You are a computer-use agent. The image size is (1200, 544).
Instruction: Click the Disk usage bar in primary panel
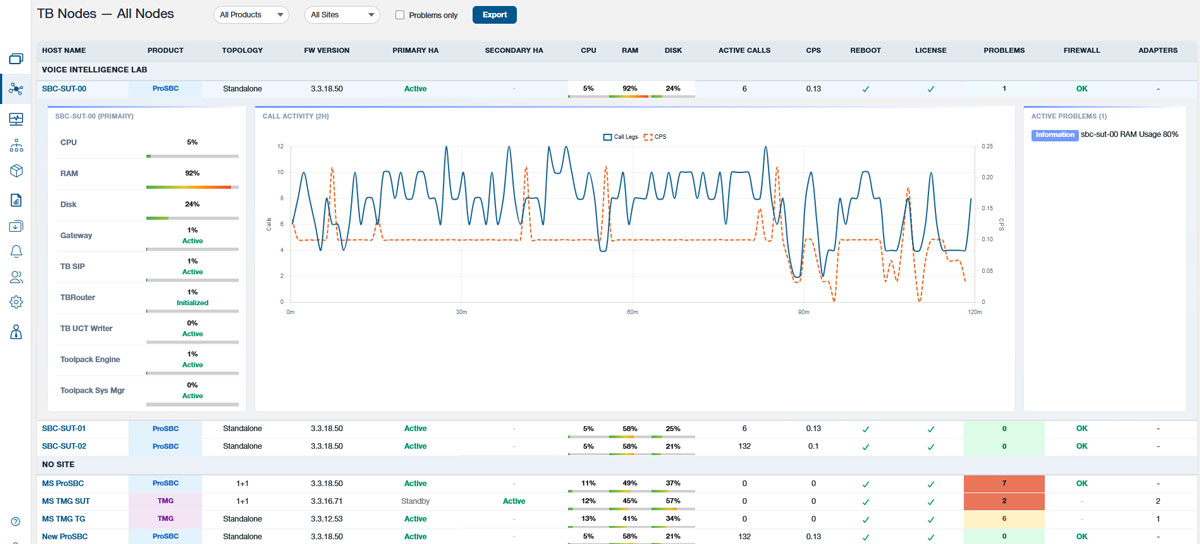coord(192,218)
